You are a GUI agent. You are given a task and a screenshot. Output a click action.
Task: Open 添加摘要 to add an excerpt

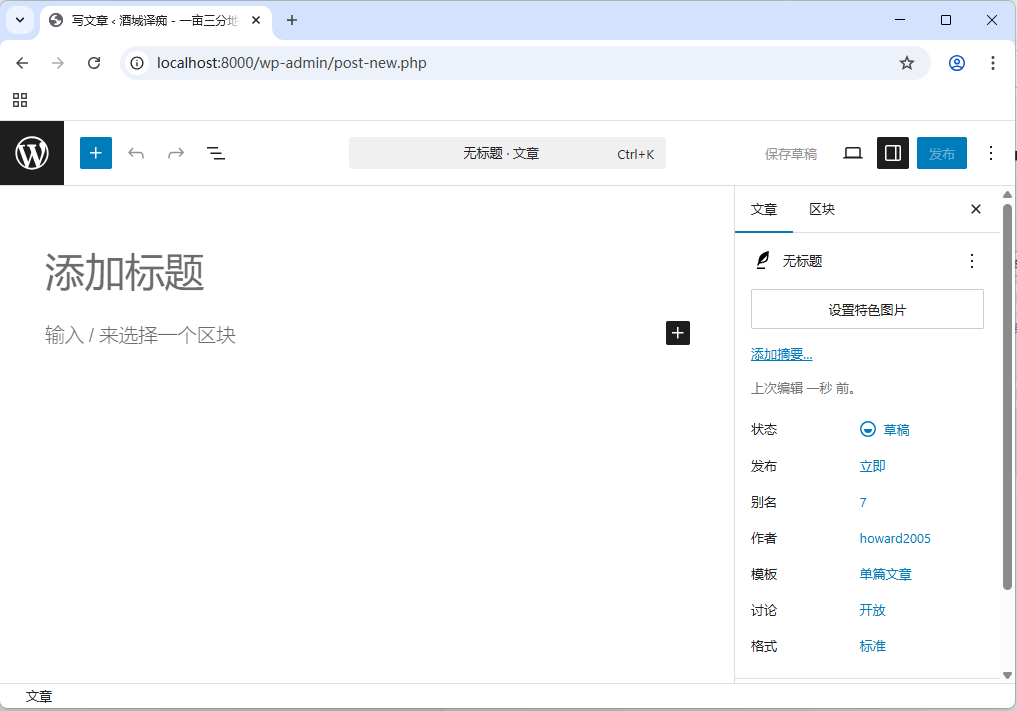click(780, 353)
